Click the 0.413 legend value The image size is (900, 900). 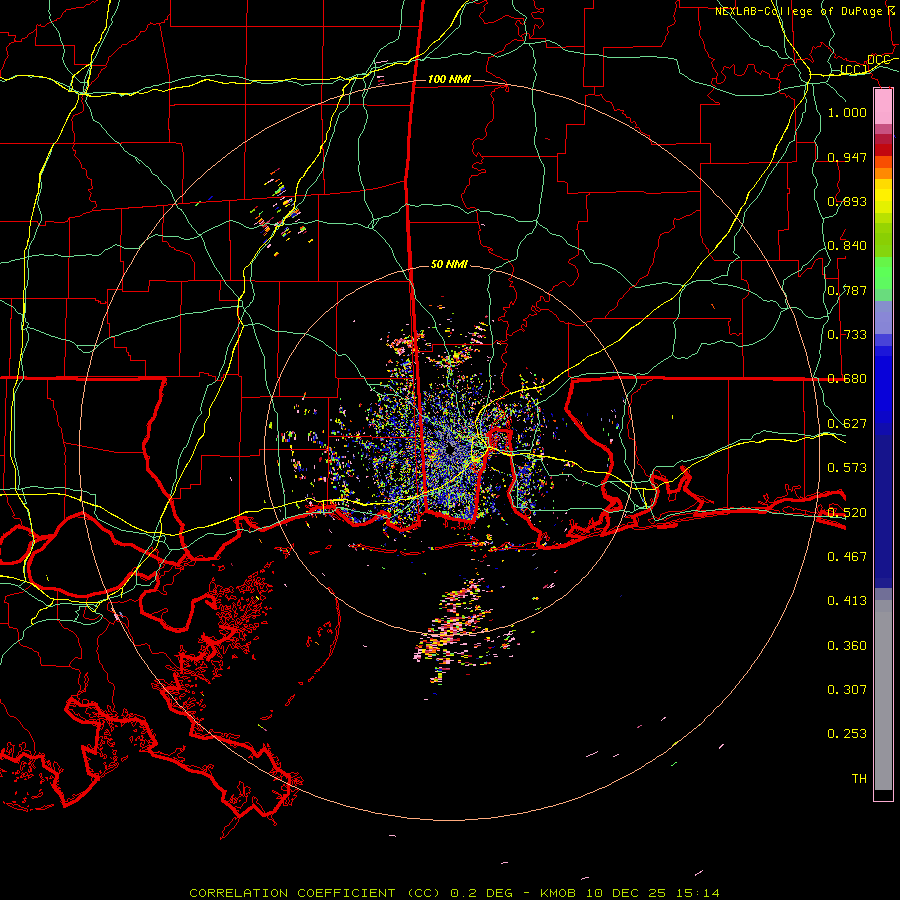847,601
